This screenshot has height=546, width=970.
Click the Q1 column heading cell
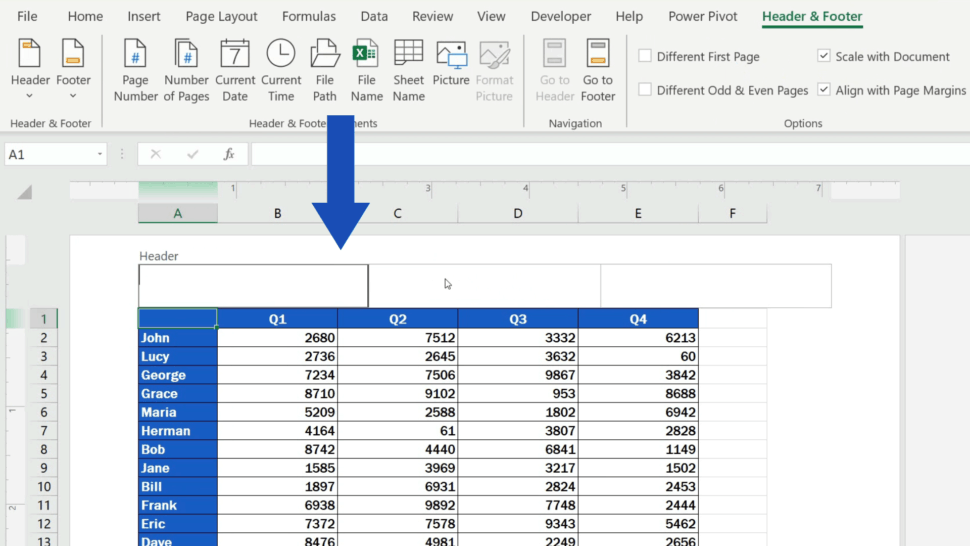(x=277, y=318)
